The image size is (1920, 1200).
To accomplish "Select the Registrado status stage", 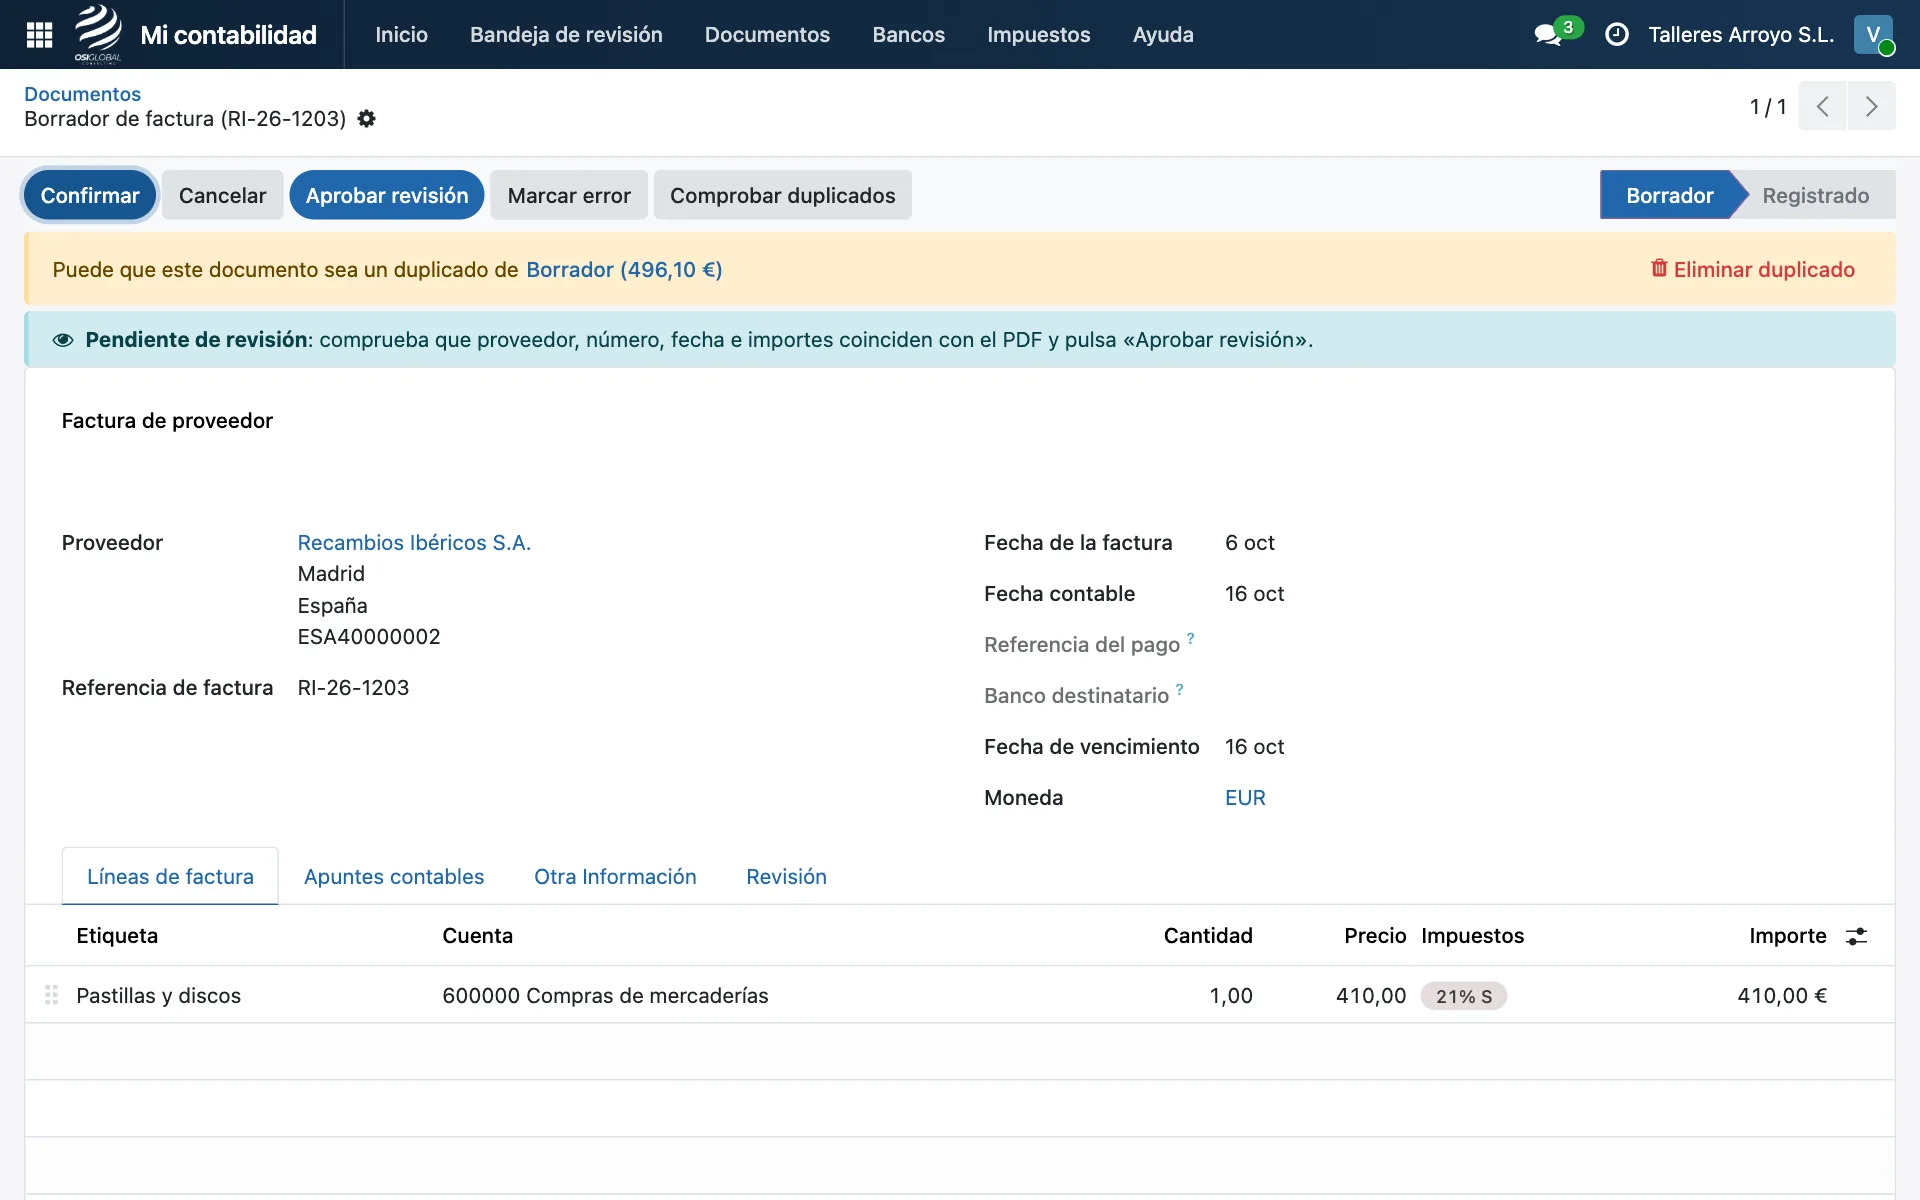I will (1815, 195).
